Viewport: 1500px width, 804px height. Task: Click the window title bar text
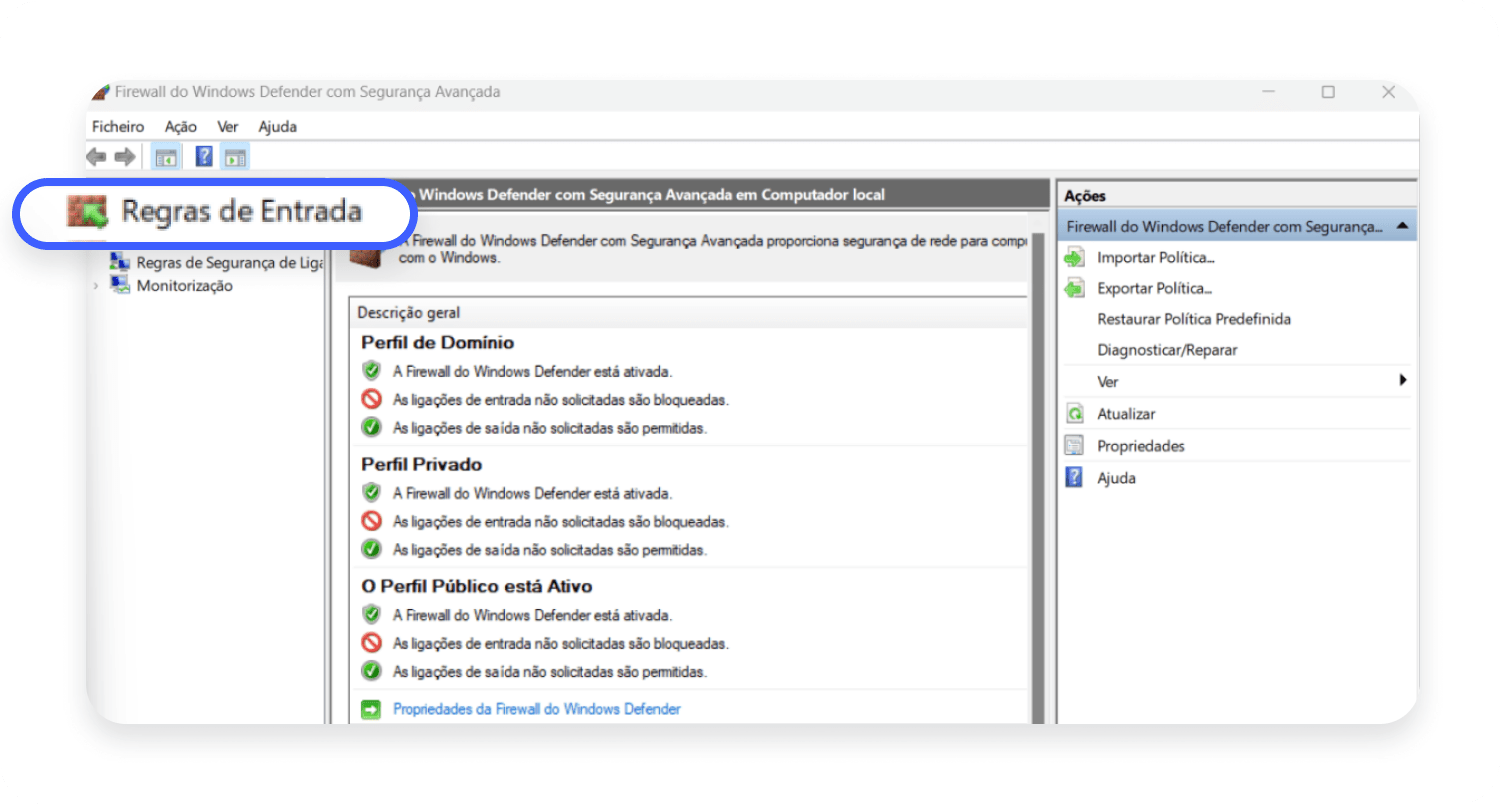308,92
